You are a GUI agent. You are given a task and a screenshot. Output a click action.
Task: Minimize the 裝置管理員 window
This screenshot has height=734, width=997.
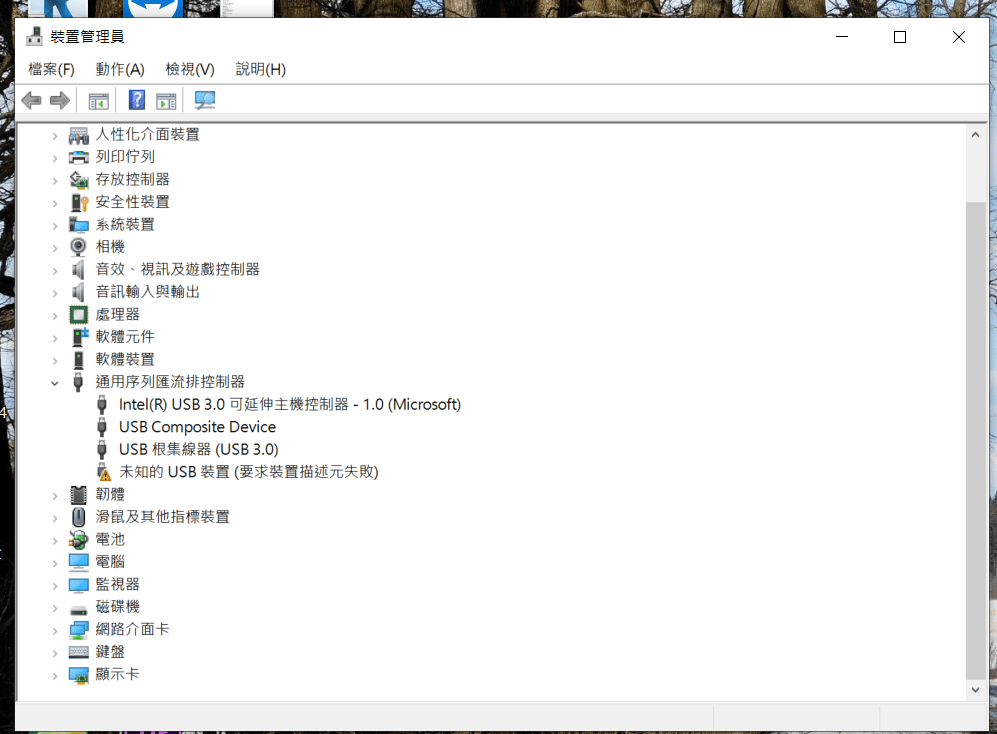click(842, 37)
